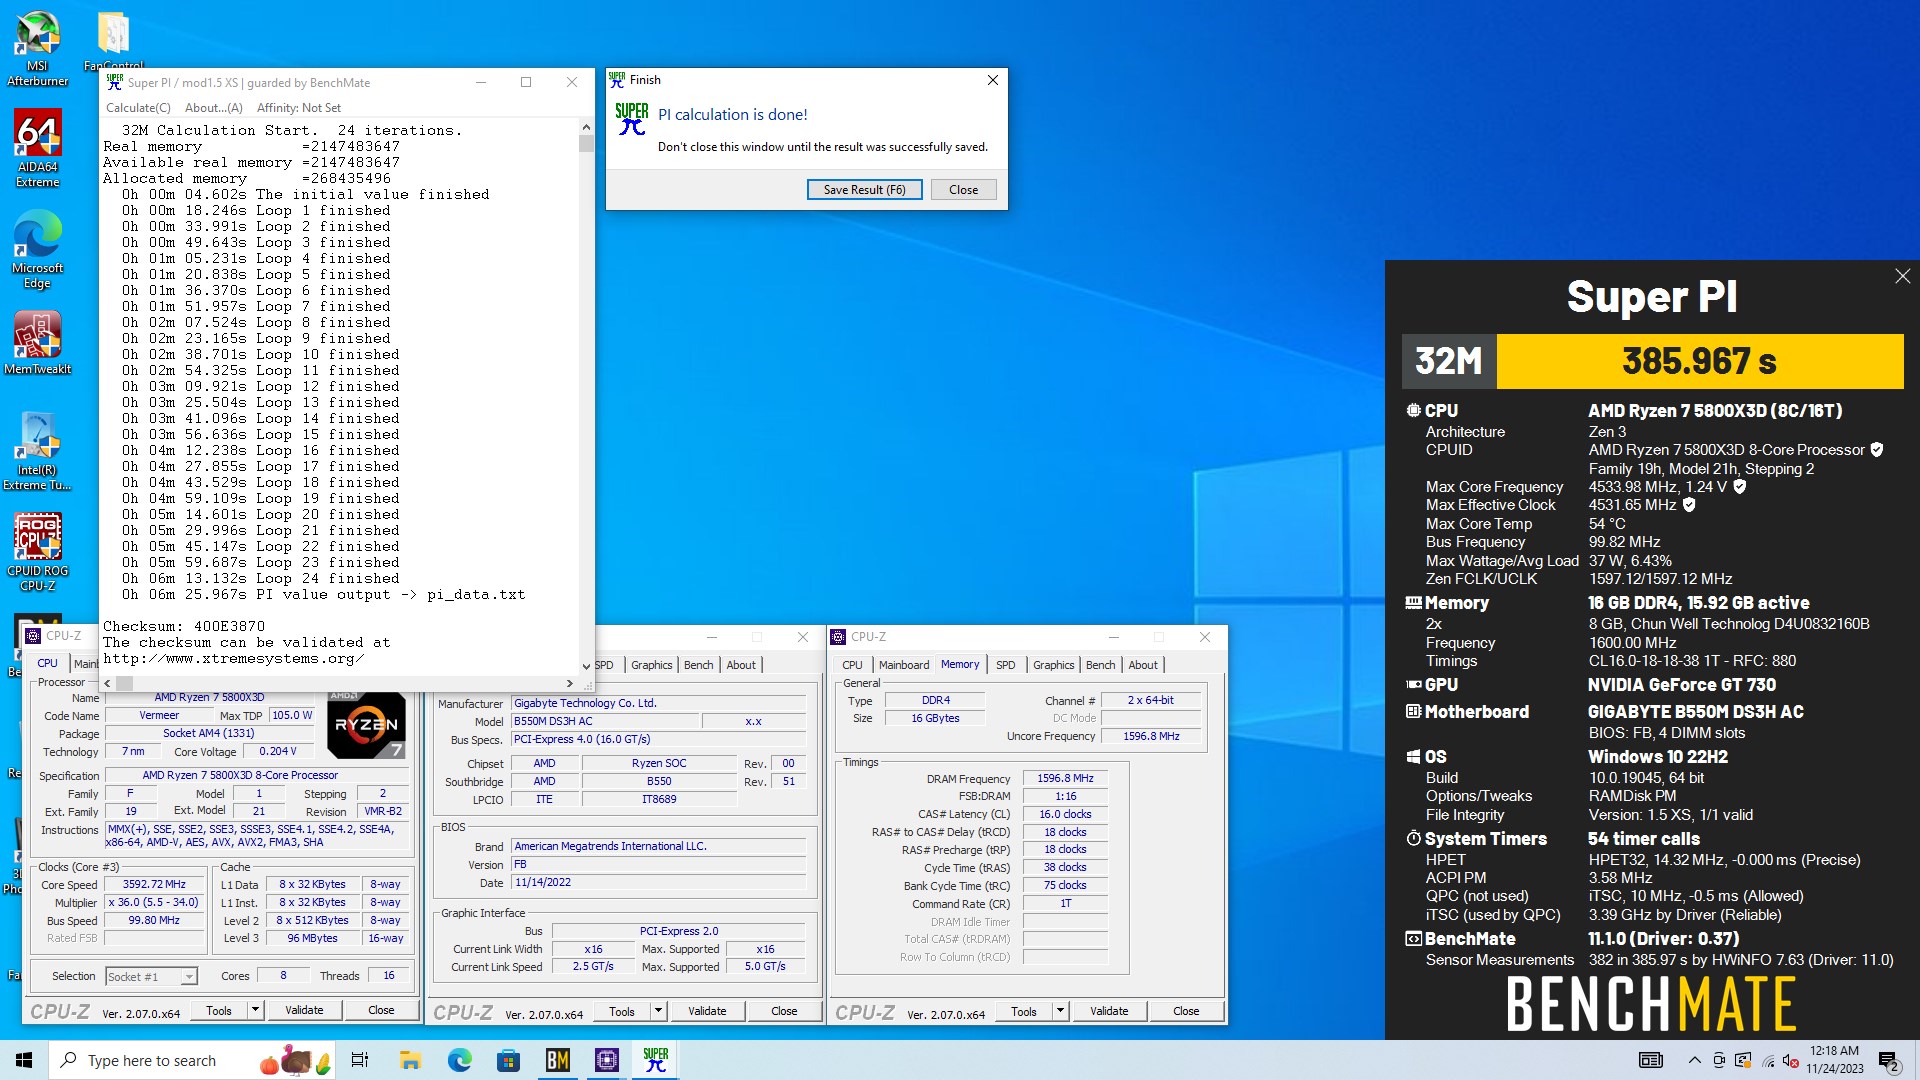Click the Super PI window title icon
Image resolution: width=1920 pixels, height=1080 pixels.
click(x=115, y=82)
